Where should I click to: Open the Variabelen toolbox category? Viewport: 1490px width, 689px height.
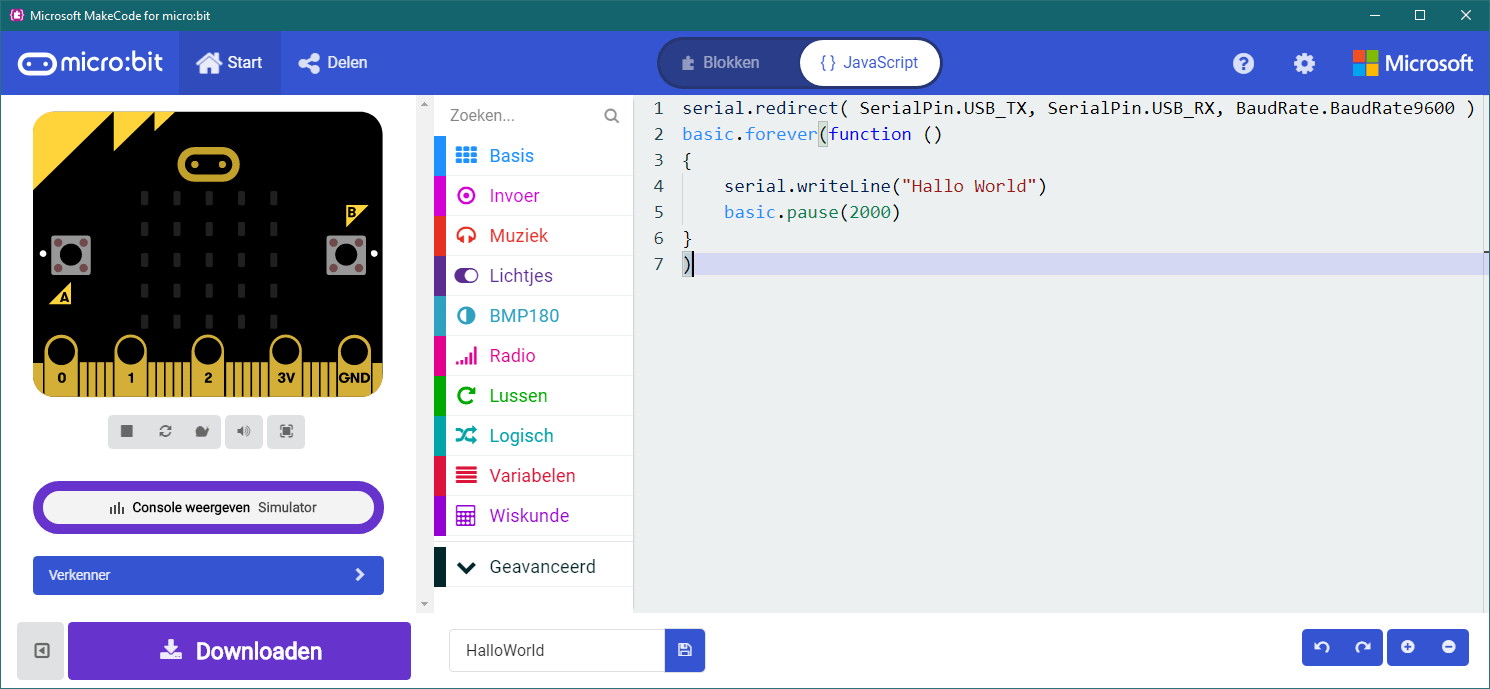point(533,476)
